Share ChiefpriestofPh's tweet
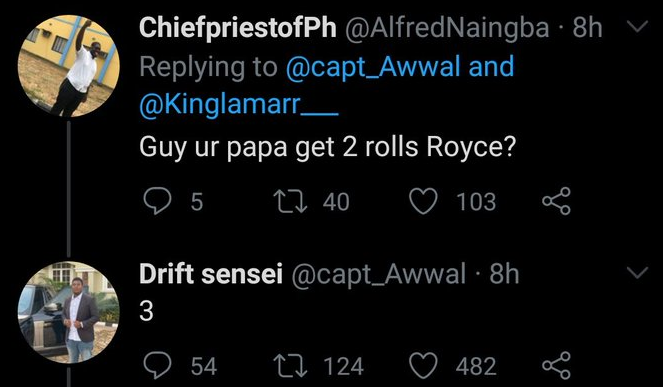 [556, 201]
